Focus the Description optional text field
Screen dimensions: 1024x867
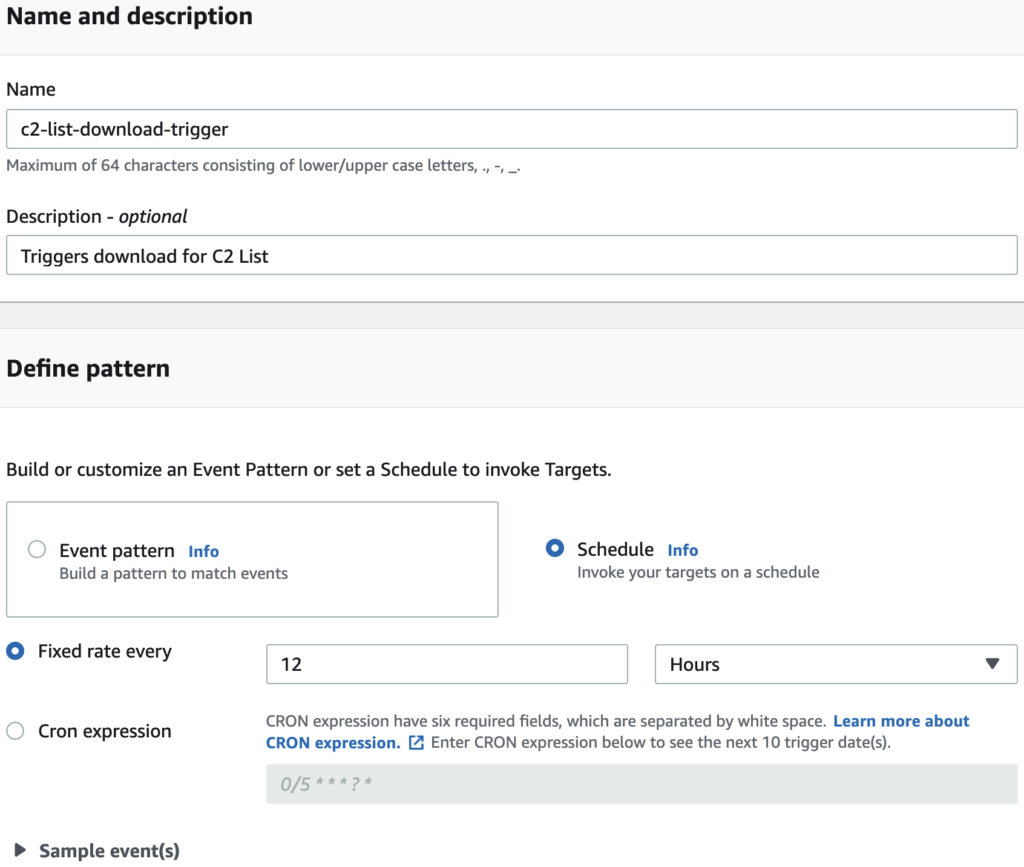[511, 256]
